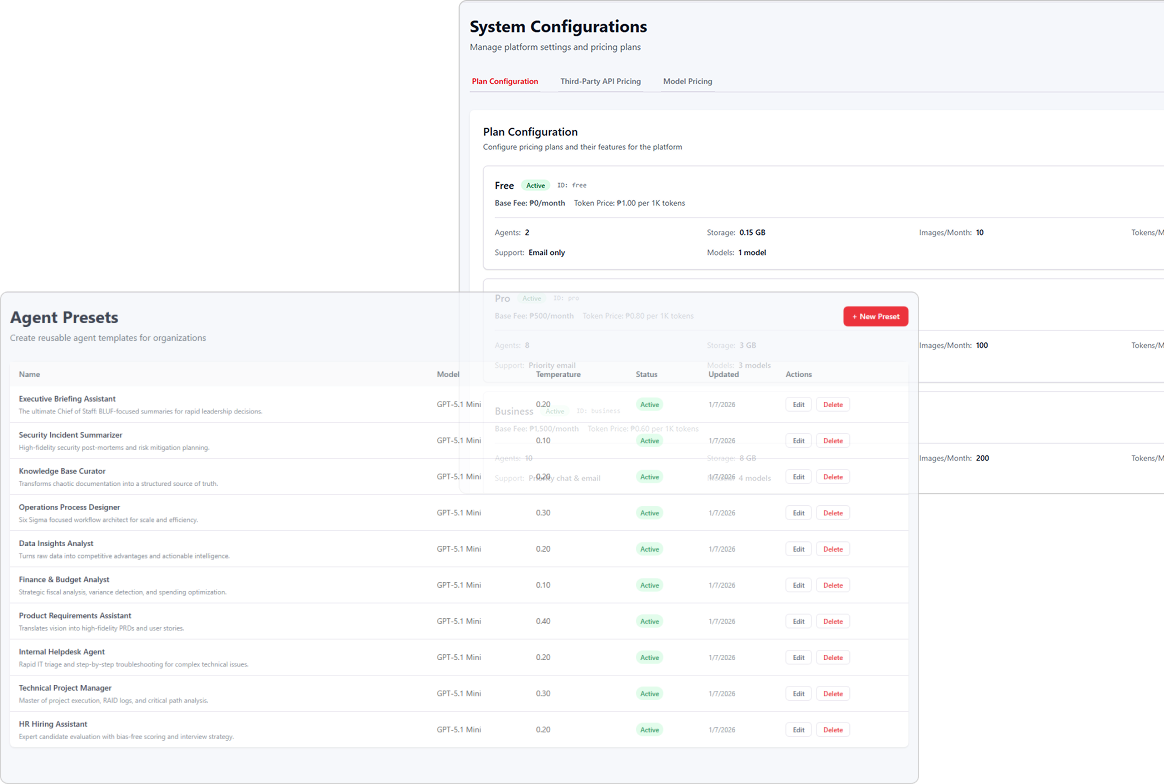Edit the HR Hiring Assistant preset

click(x=798, y=730)
